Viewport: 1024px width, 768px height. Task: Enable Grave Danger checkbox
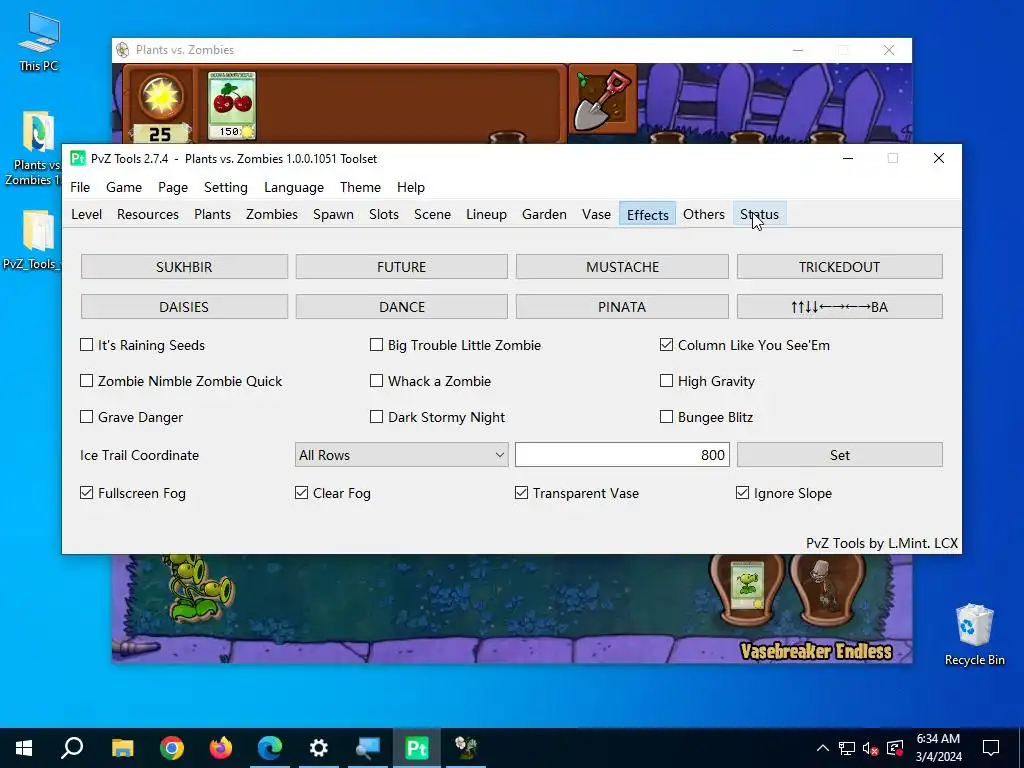86,417
